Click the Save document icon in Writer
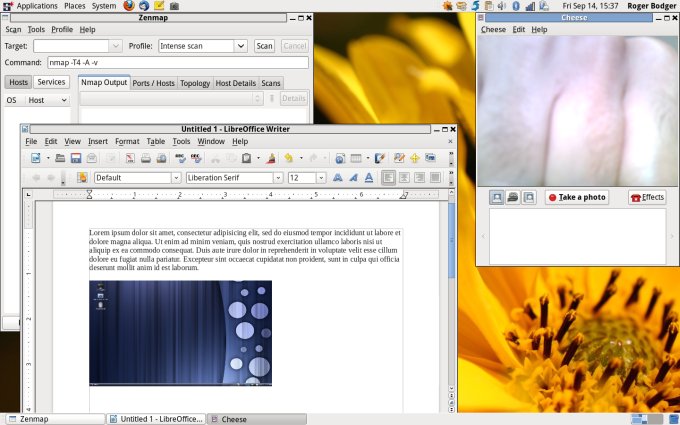Viewport: 680px width, 425px height. point(76,158)
